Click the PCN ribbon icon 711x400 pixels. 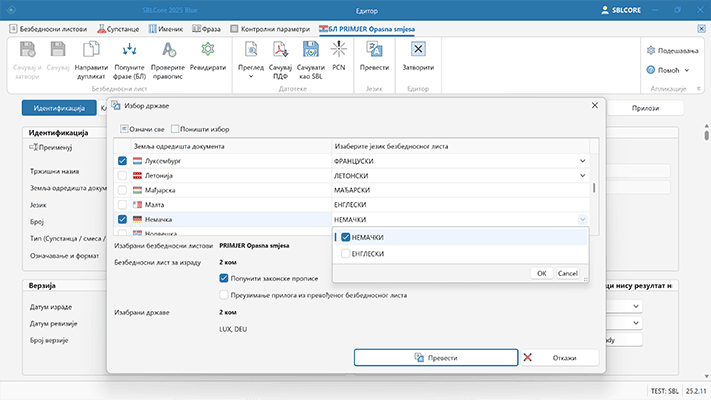(339, 49)
